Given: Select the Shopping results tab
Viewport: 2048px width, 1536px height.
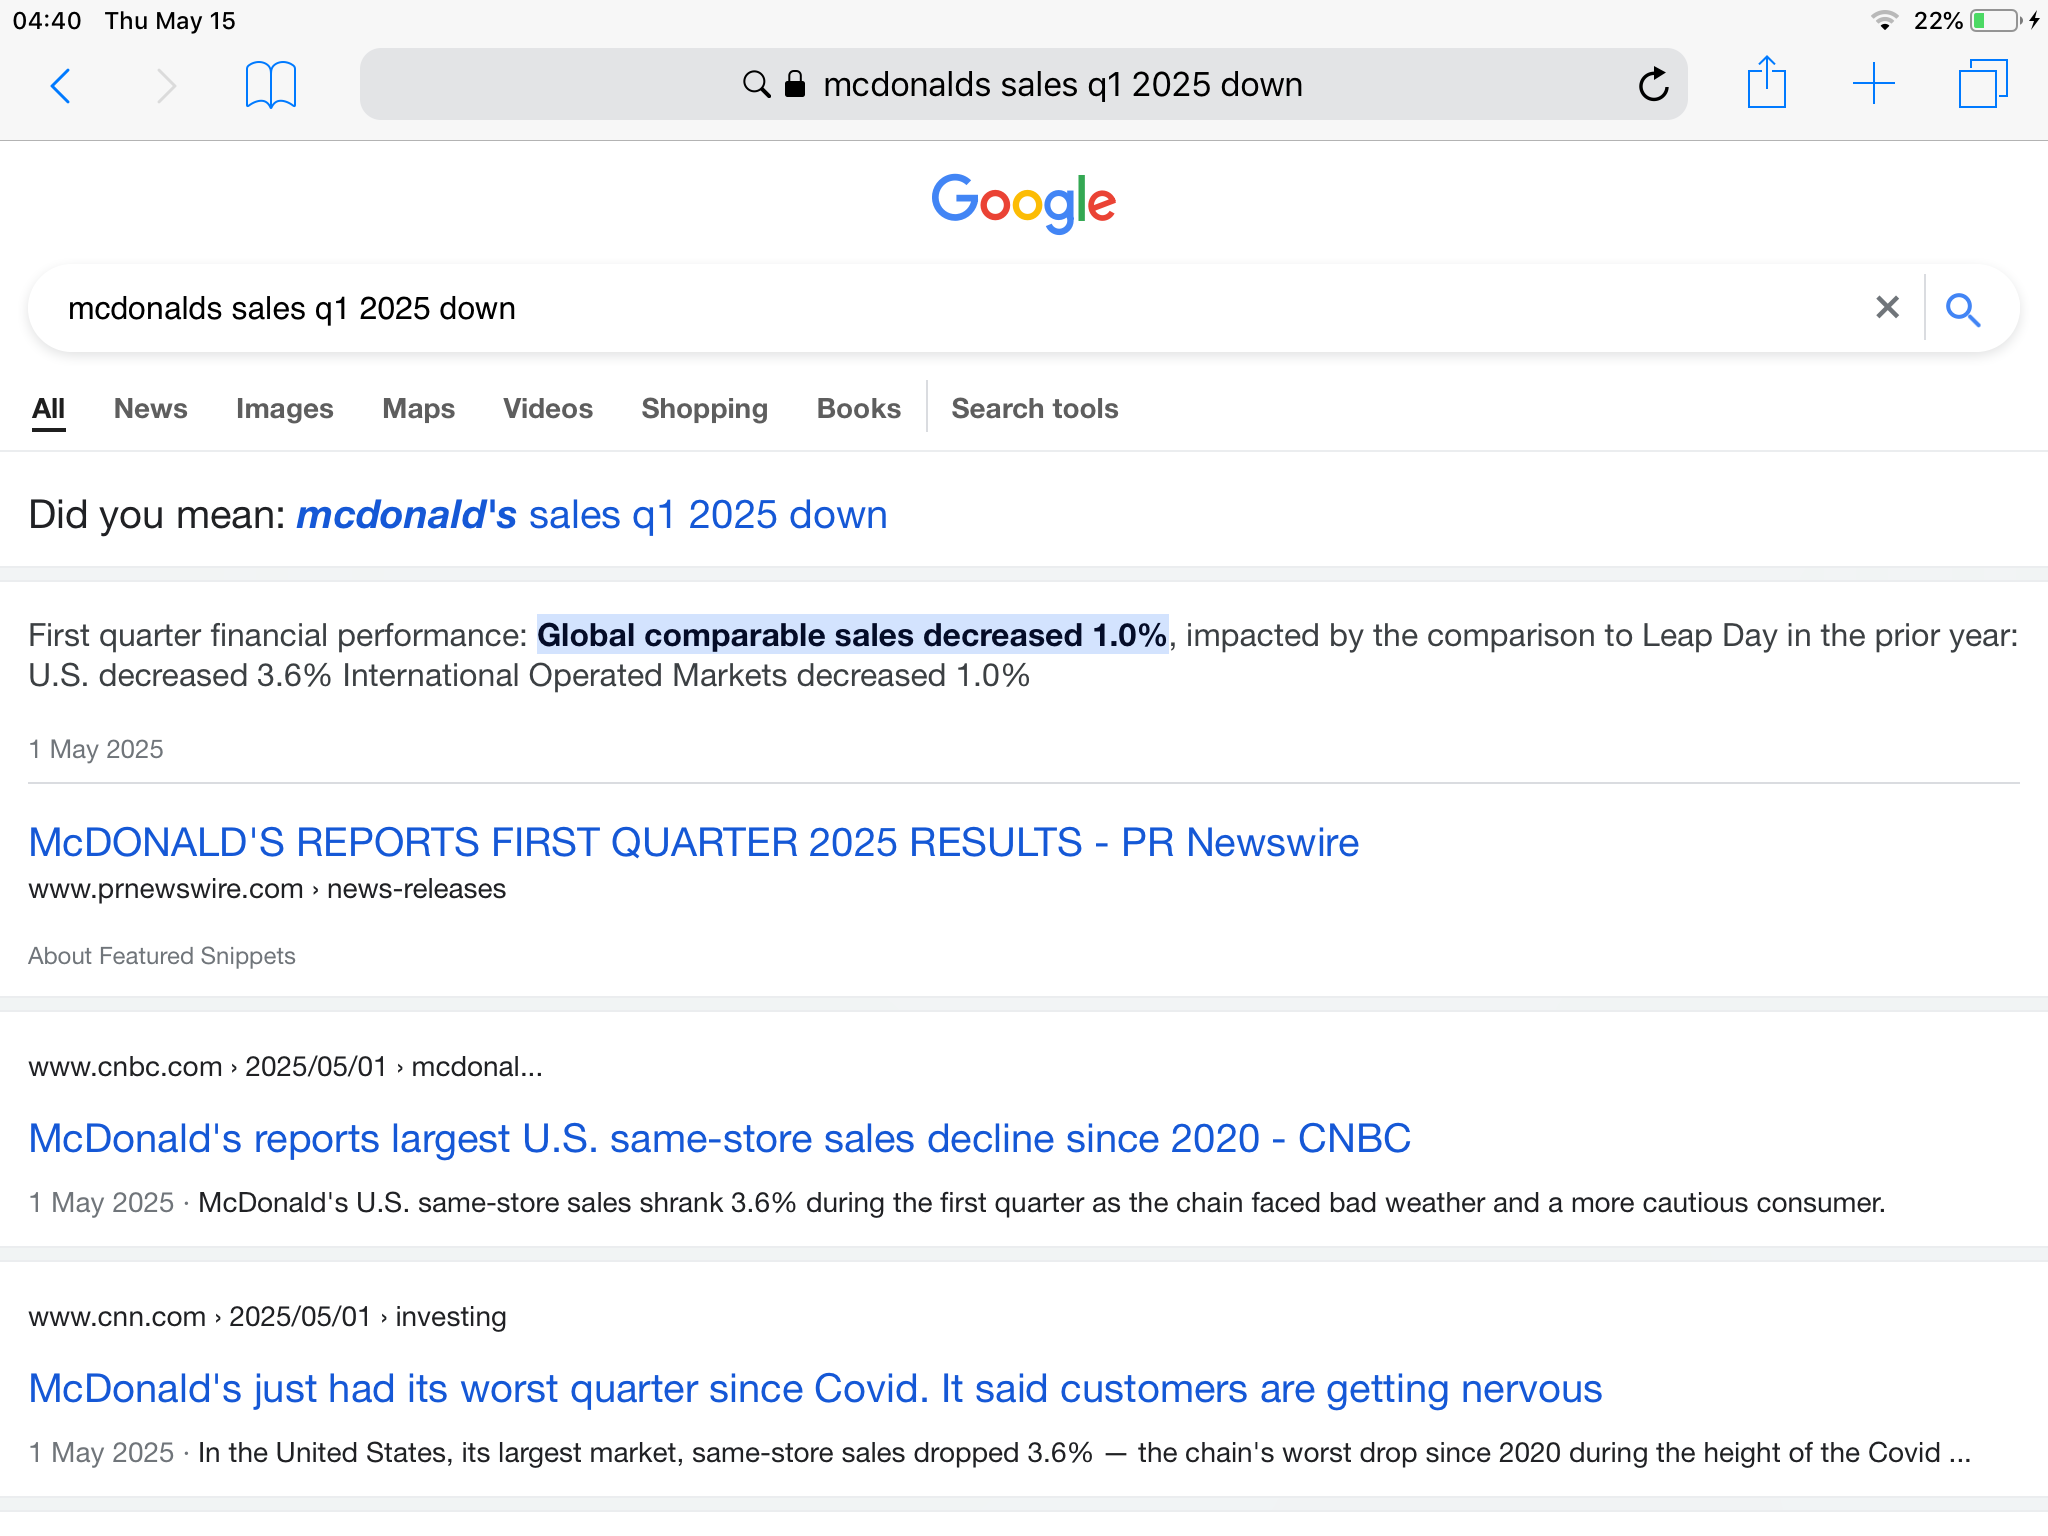Looking at the screenshot, I should tap(704, 409).
